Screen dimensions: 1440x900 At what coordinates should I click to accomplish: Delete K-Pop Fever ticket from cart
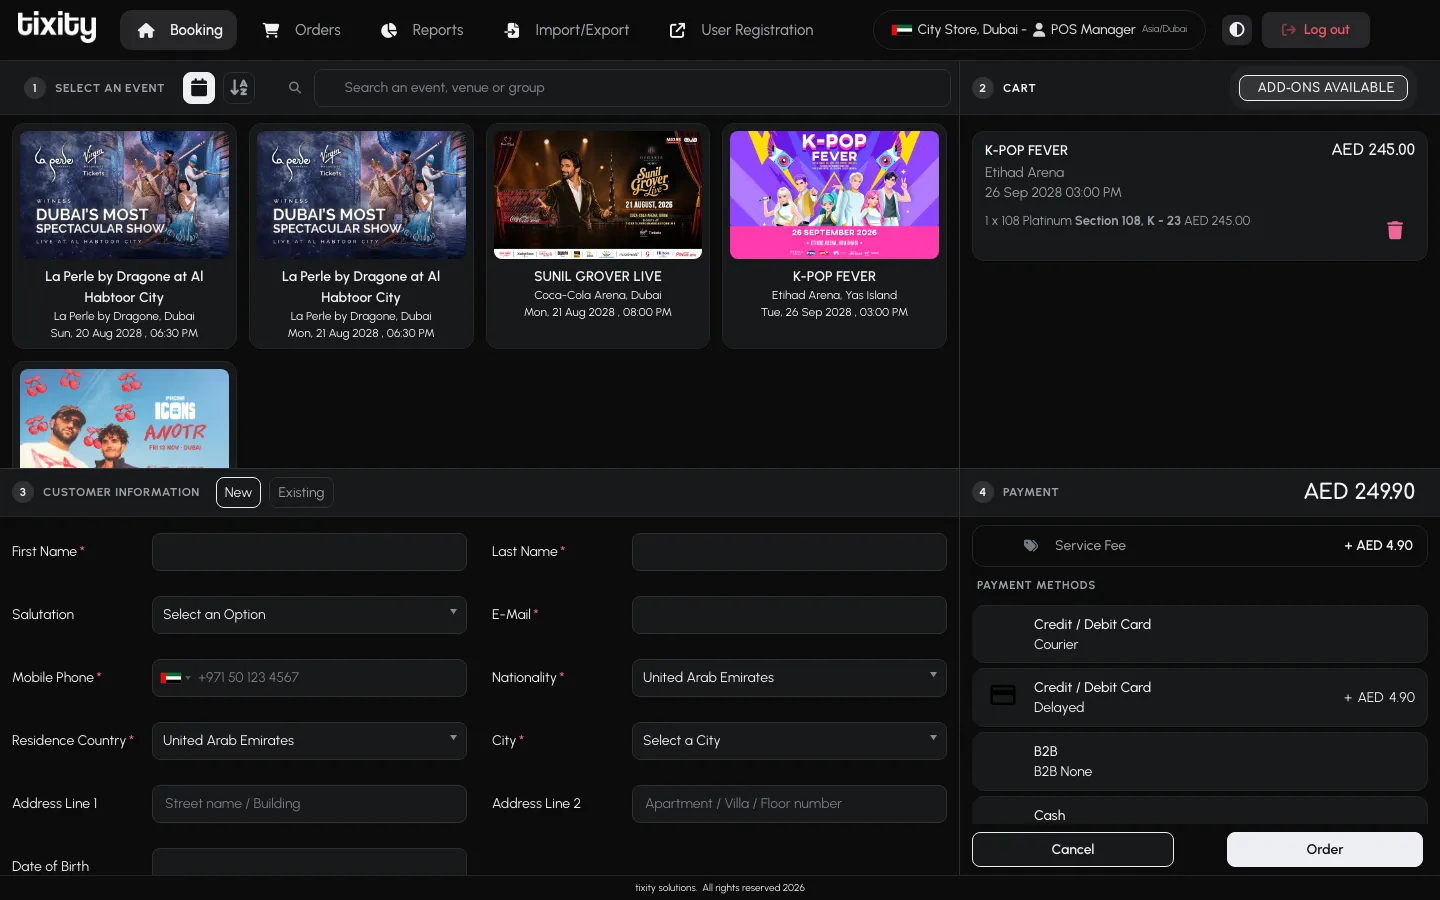click(1395, 230)
